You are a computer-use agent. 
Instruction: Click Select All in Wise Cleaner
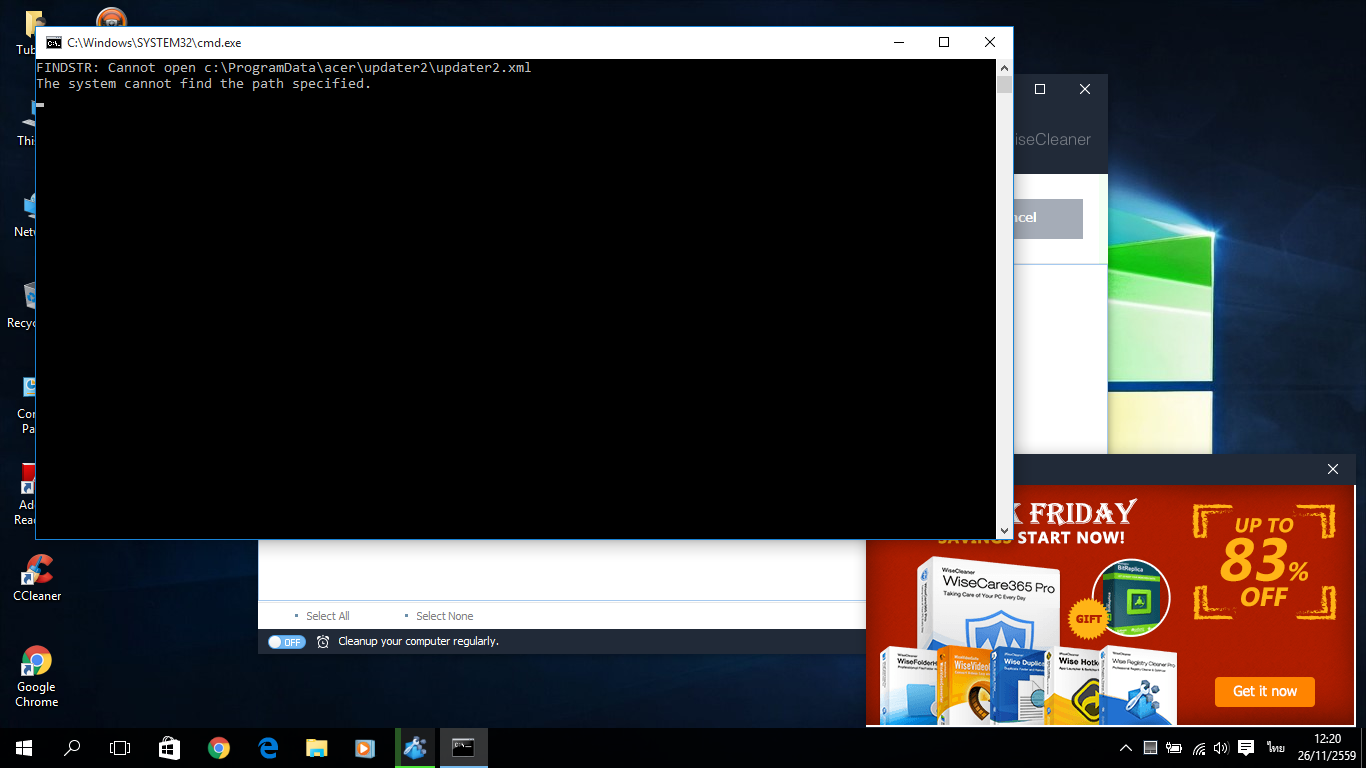327,616
